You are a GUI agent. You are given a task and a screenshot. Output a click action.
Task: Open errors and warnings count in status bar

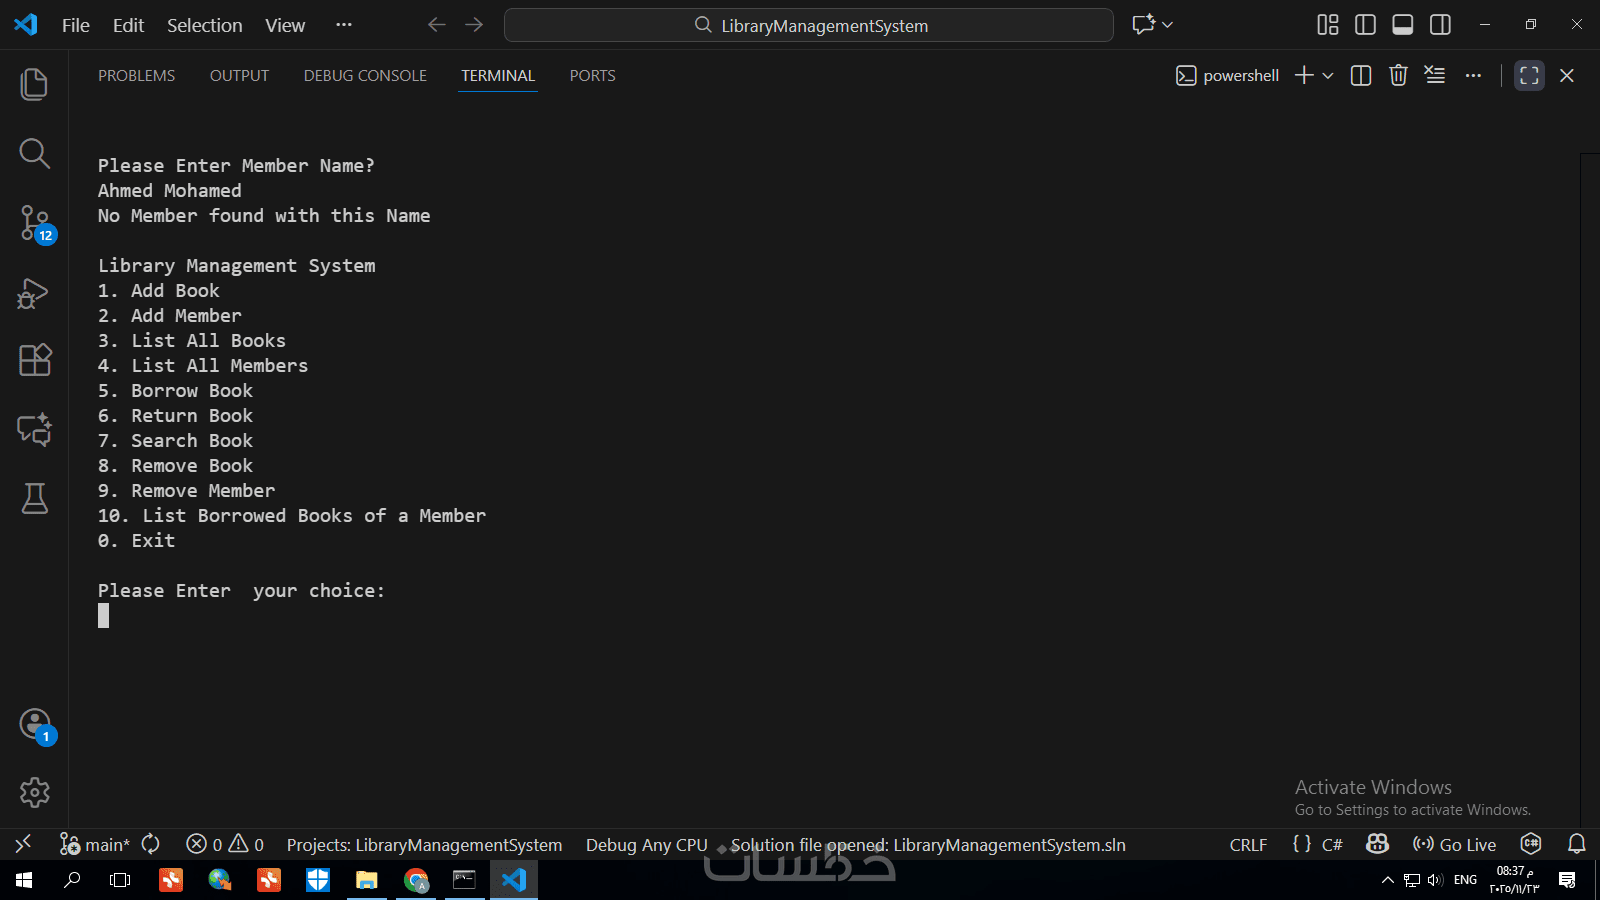(x=225, y=844)
